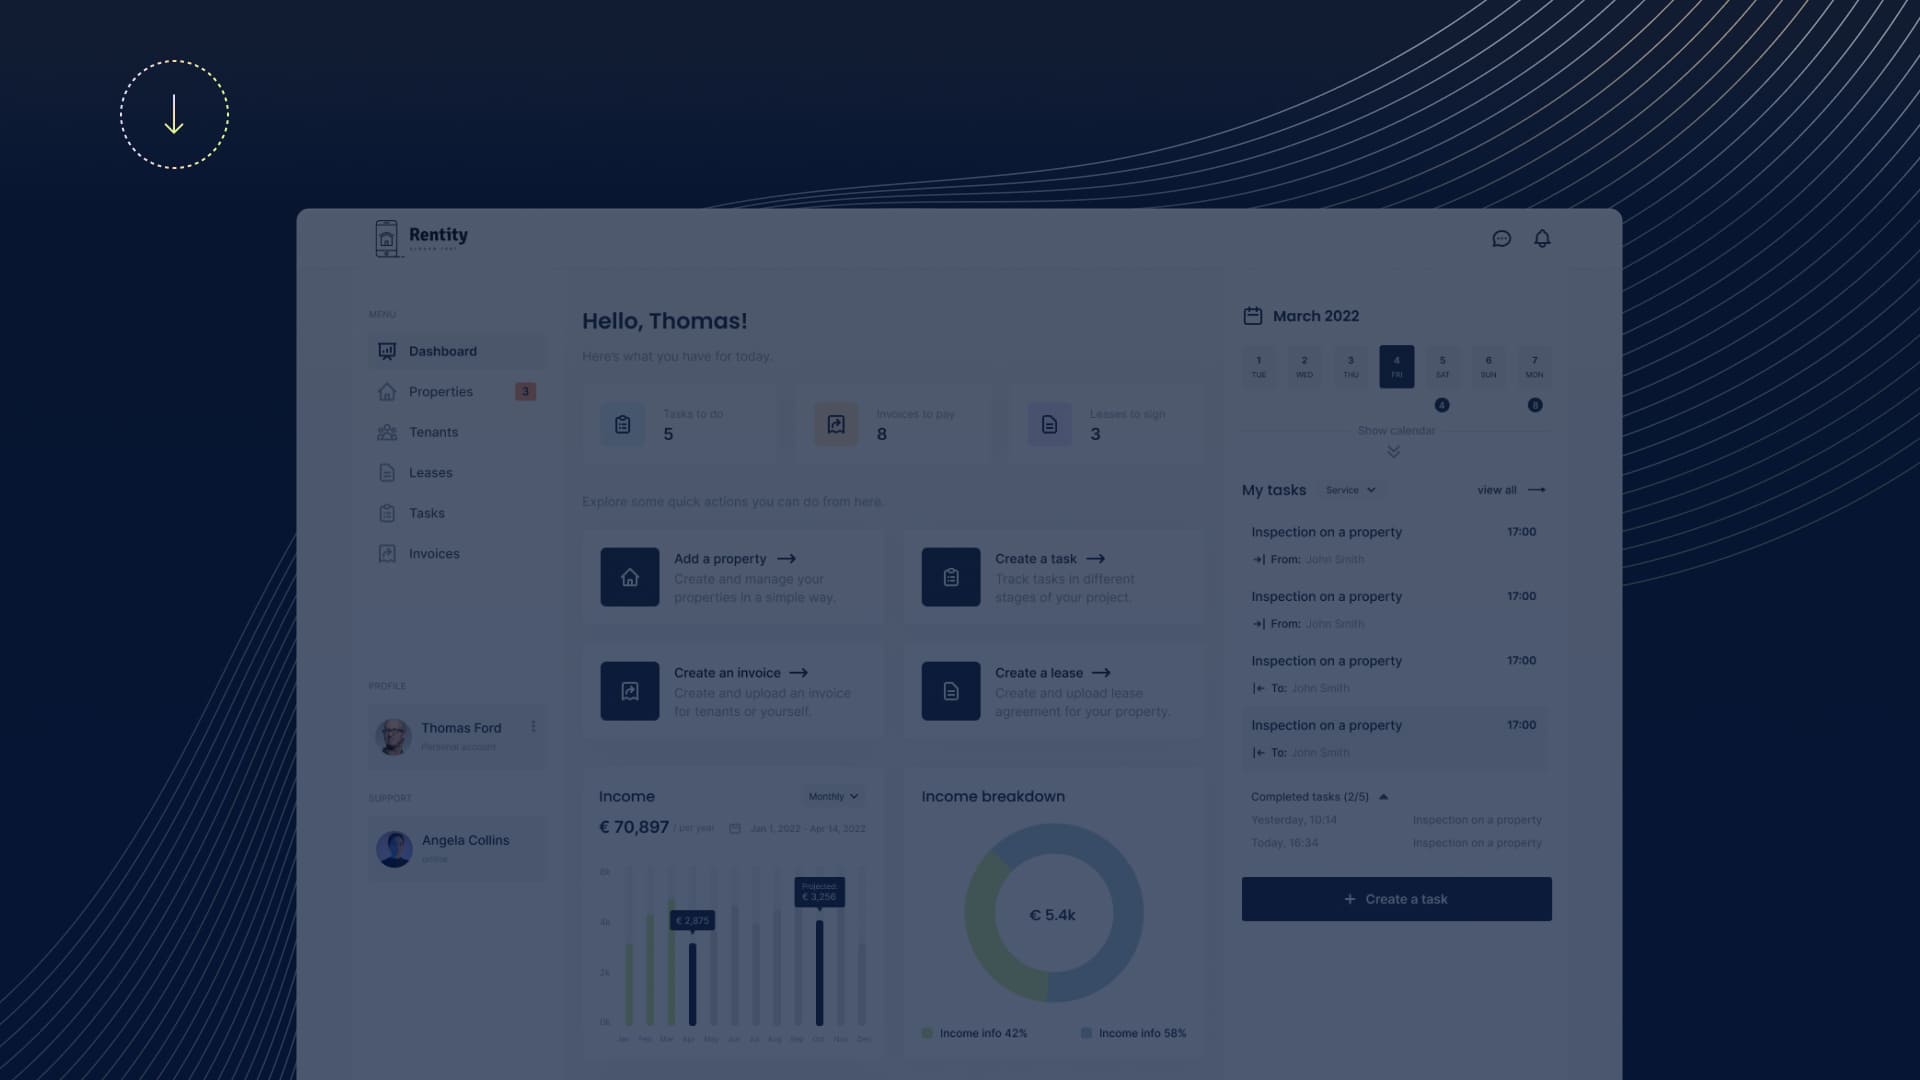Click the Thomas Ford profile section
Image resolution: width=1920 pixels, height=1080 pixels.
(x=455, y=735)
